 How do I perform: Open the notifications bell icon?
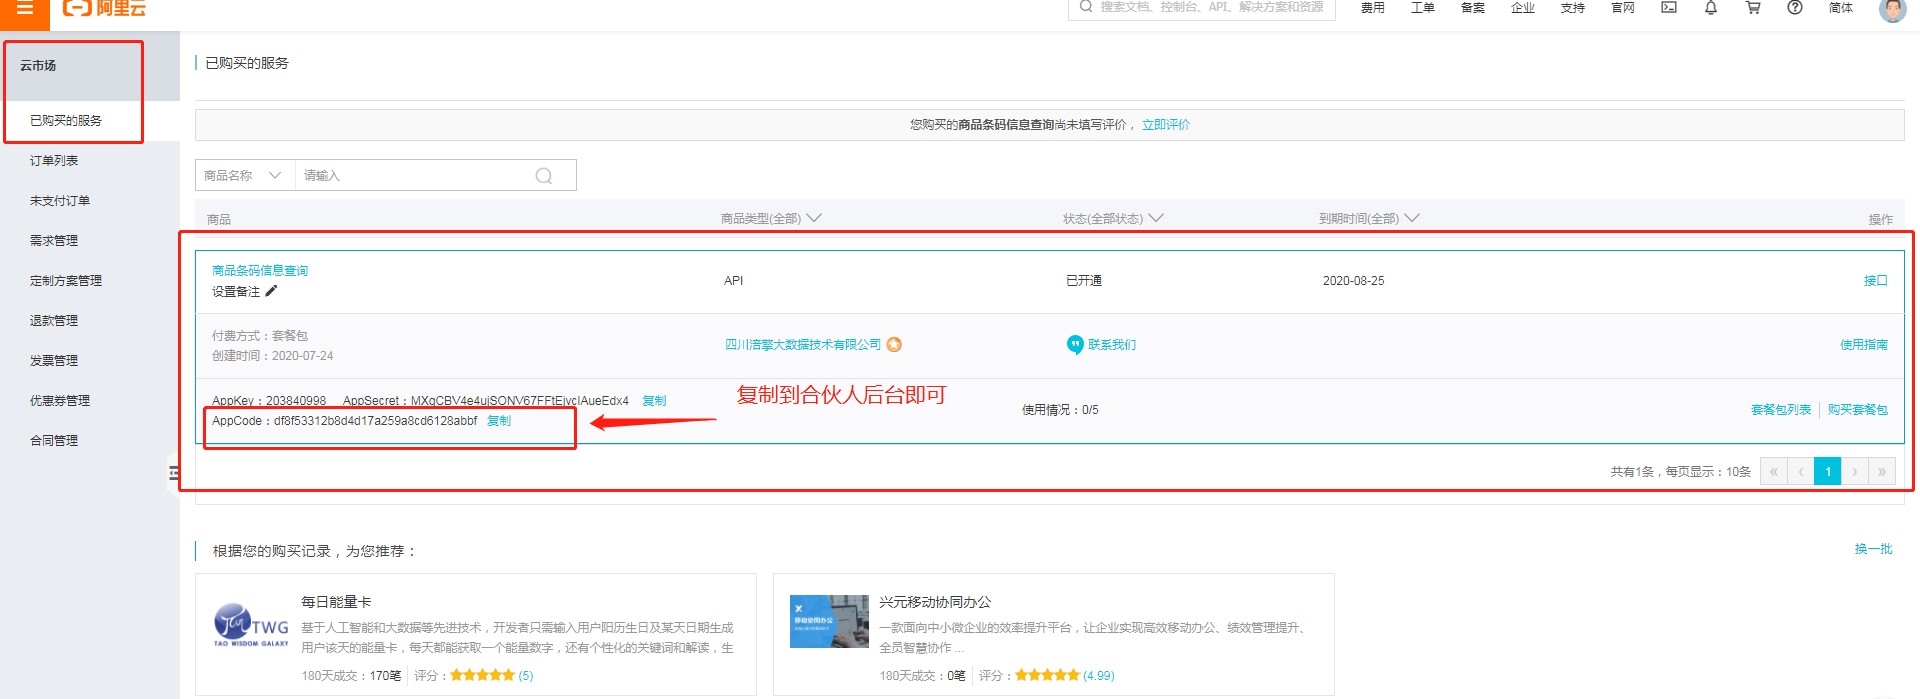tap(1711, 7)
